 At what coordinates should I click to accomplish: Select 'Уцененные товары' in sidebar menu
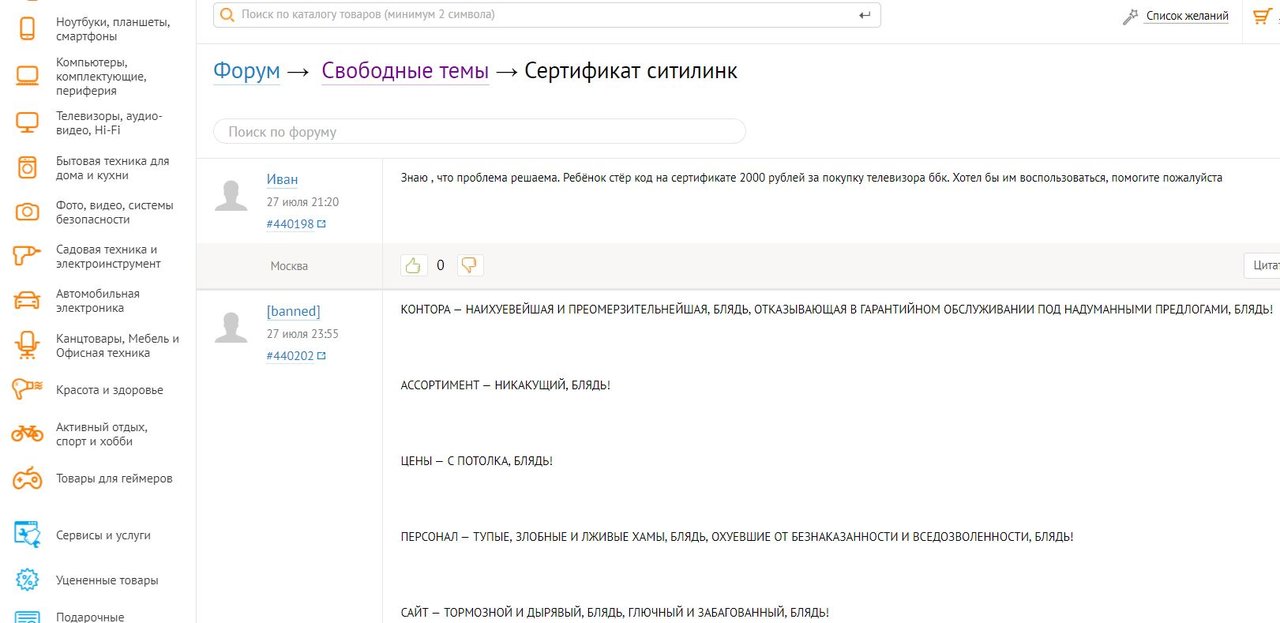tap(107, 580)
